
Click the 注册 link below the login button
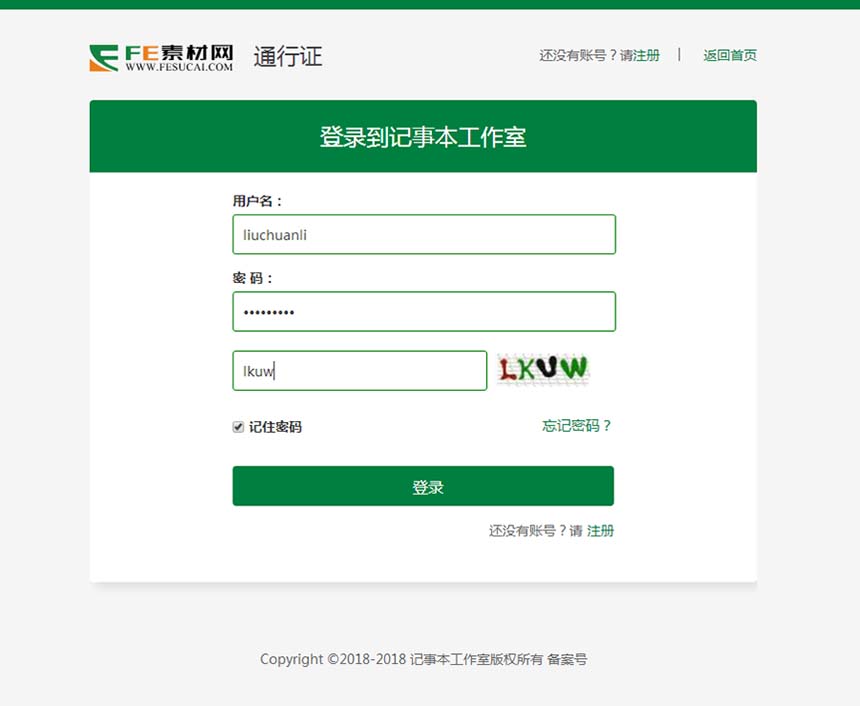pos(600,530)
